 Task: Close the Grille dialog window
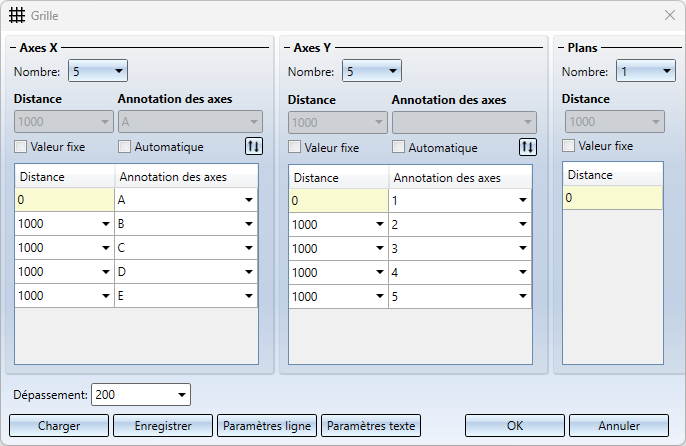669,15
